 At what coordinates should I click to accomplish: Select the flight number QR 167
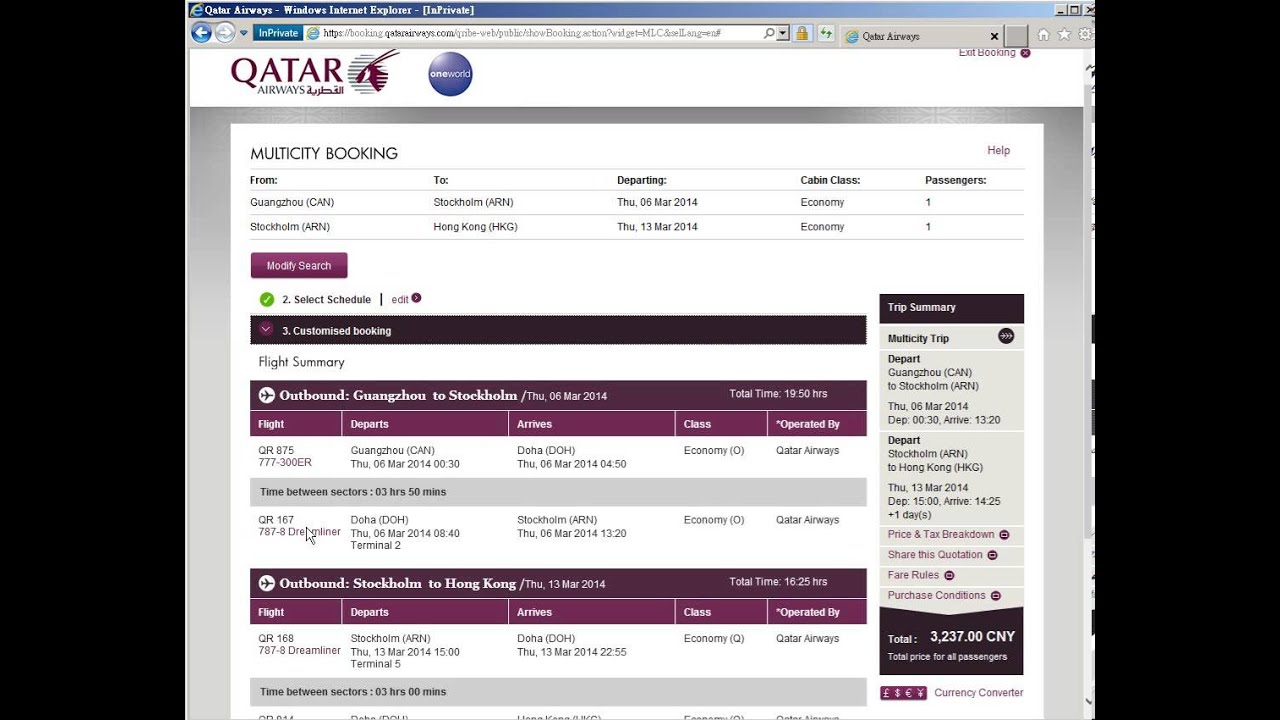pyautogui.click(x=276, y=520)
